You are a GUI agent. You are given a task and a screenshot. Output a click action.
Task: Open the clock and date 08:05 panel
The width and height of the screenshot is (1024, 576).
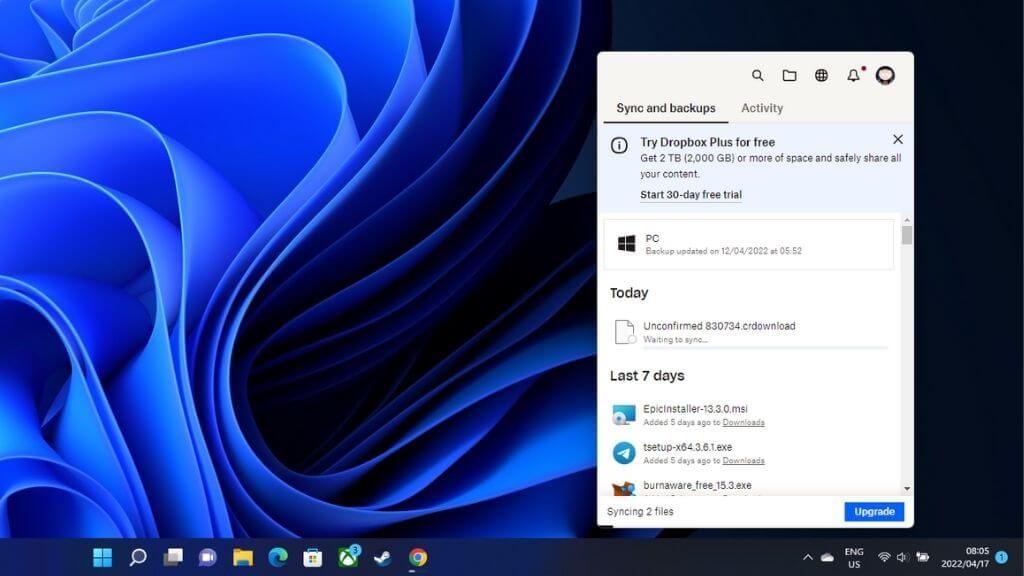click(965, 557)
